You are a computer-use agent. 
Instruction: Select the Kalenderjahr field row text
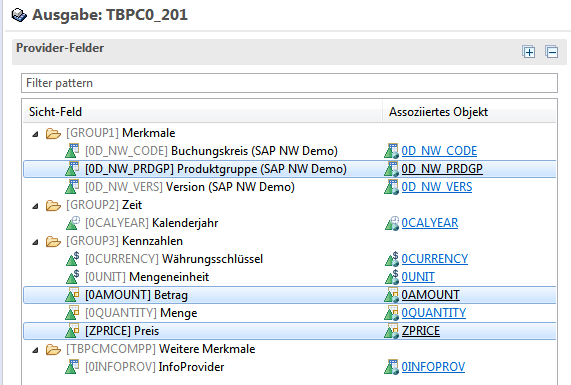151,223
